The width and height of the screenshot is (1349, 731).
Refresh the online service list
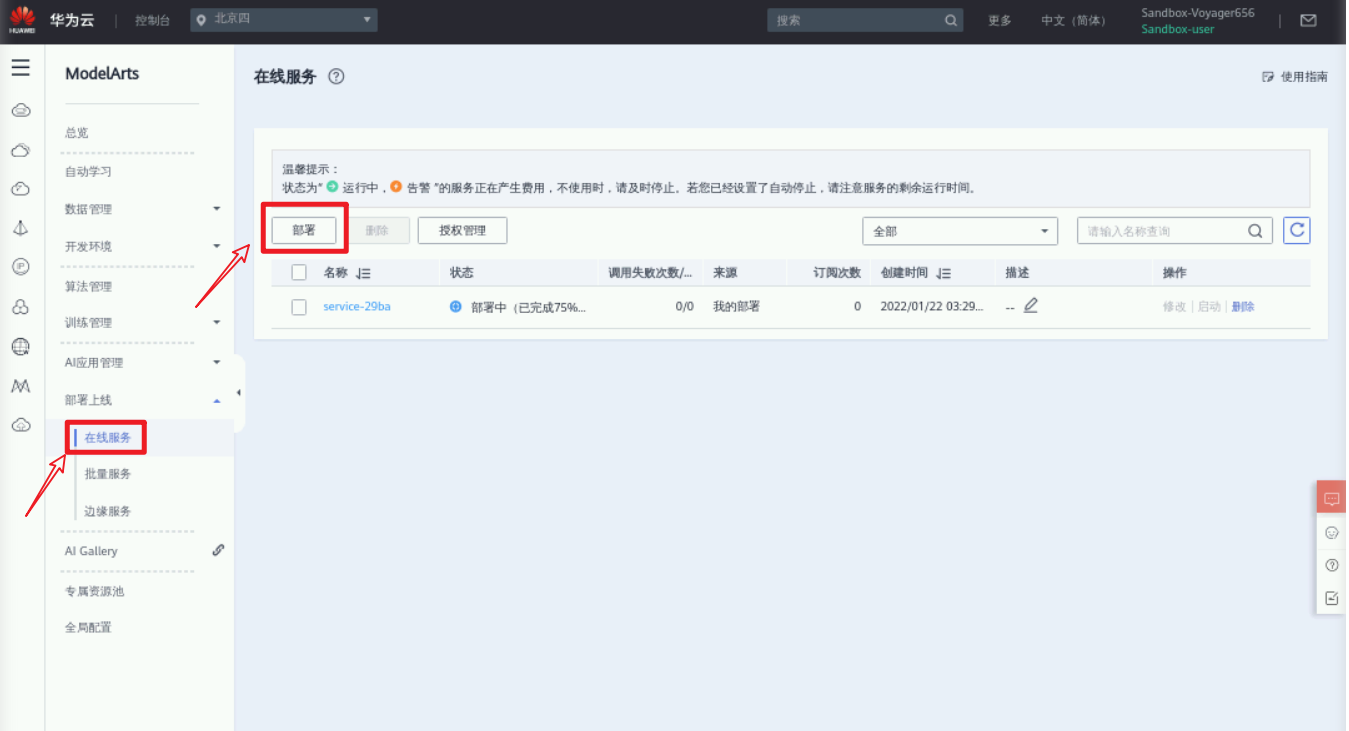(x=1297, y=230)
